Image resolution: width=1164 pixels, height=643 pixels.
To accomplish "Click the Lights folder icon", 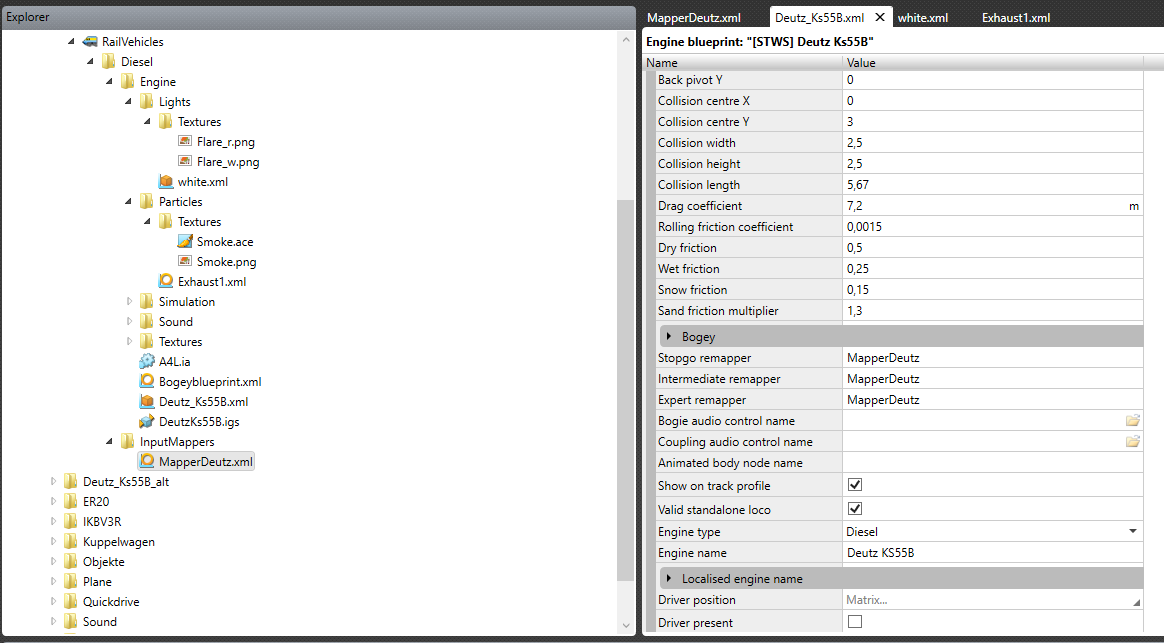I will pyautogui.click(x=147, y=102).
